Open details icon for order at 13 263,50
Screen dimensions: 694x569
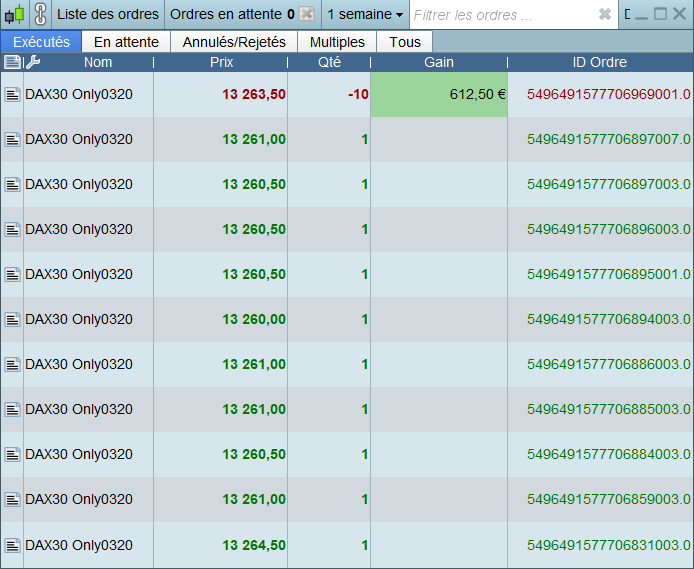point(12,94)
